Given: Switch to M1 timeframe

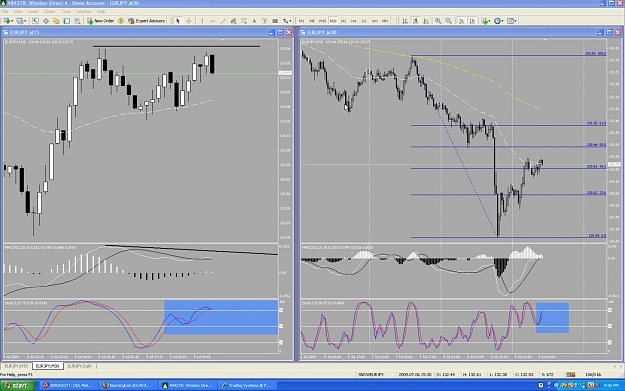Looking at the screenshot, I should click(301, 21).
